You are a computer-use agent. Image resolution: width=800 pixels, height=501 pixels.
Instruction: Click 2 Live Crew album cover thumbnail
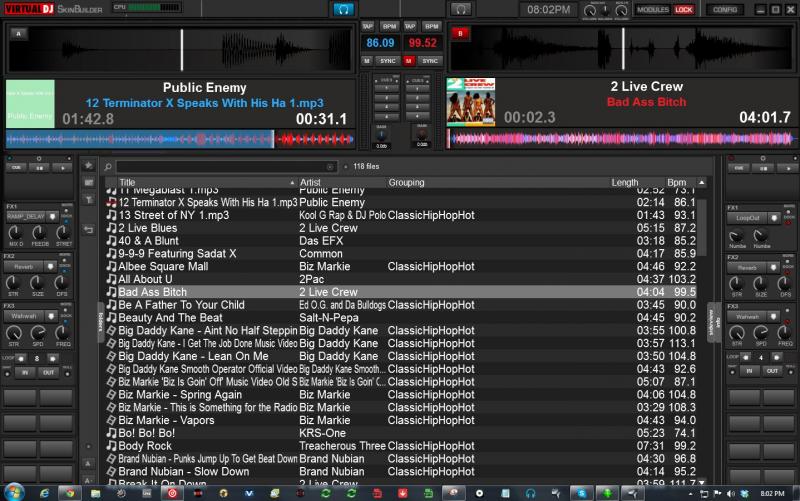pyautogui.click(x=471, y=102)
